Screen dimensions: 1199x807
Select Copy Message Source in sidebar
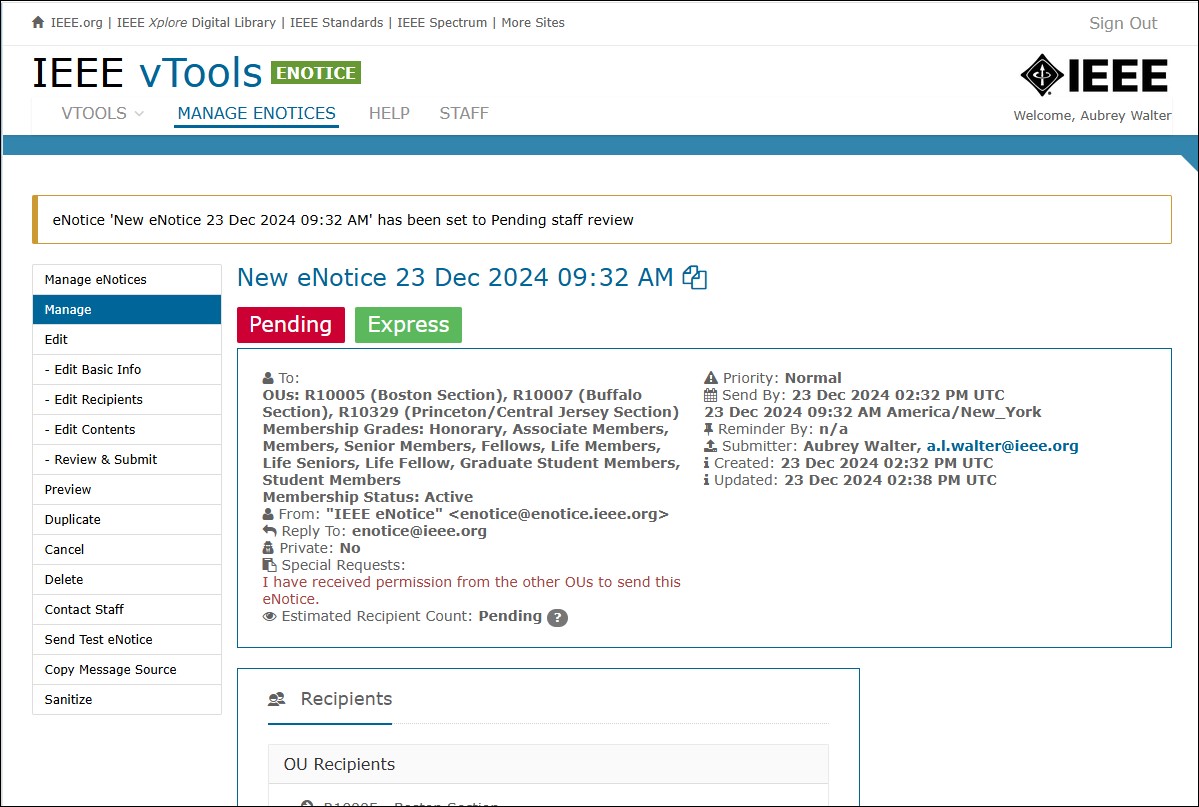pos(127,669)
